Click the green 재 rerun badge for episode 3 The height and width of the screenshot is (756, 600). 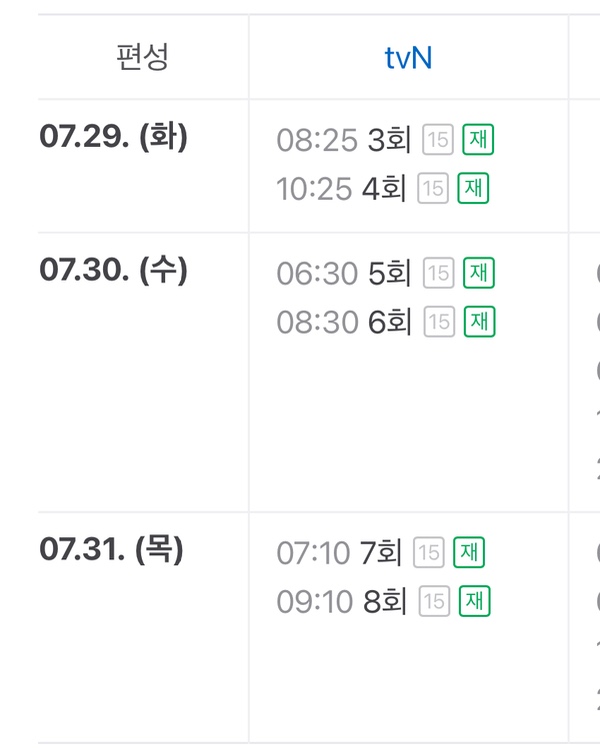(x=478, y=139)
